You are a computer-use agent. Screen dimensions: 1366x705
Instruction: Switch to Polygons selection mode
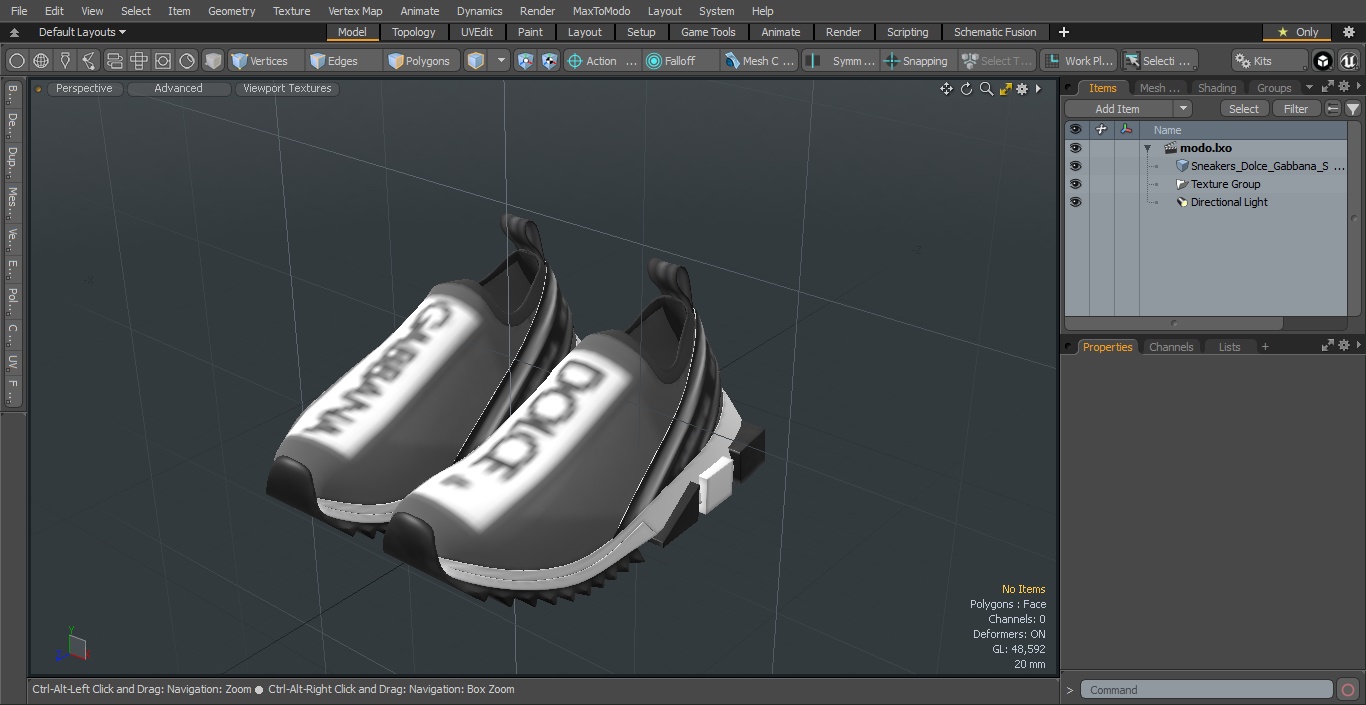point(420,61)
